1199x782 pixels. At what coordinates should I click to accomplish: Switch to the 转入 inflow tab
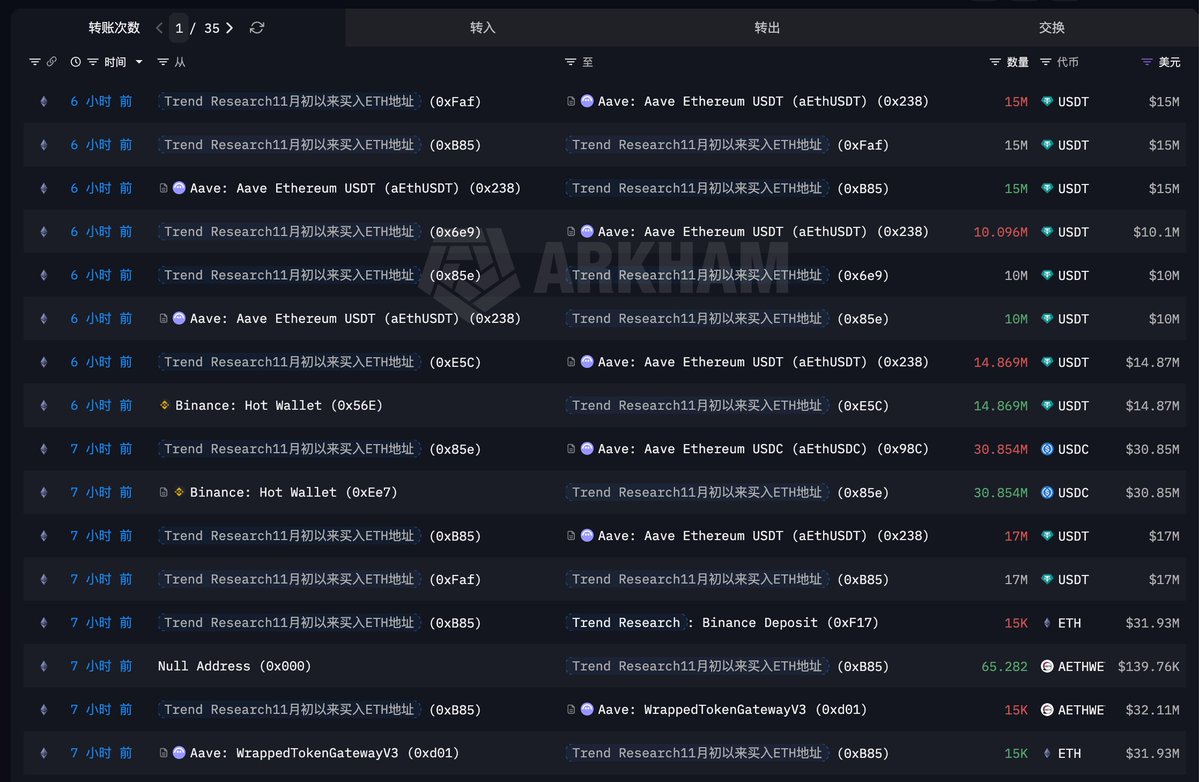click(483, 28)
